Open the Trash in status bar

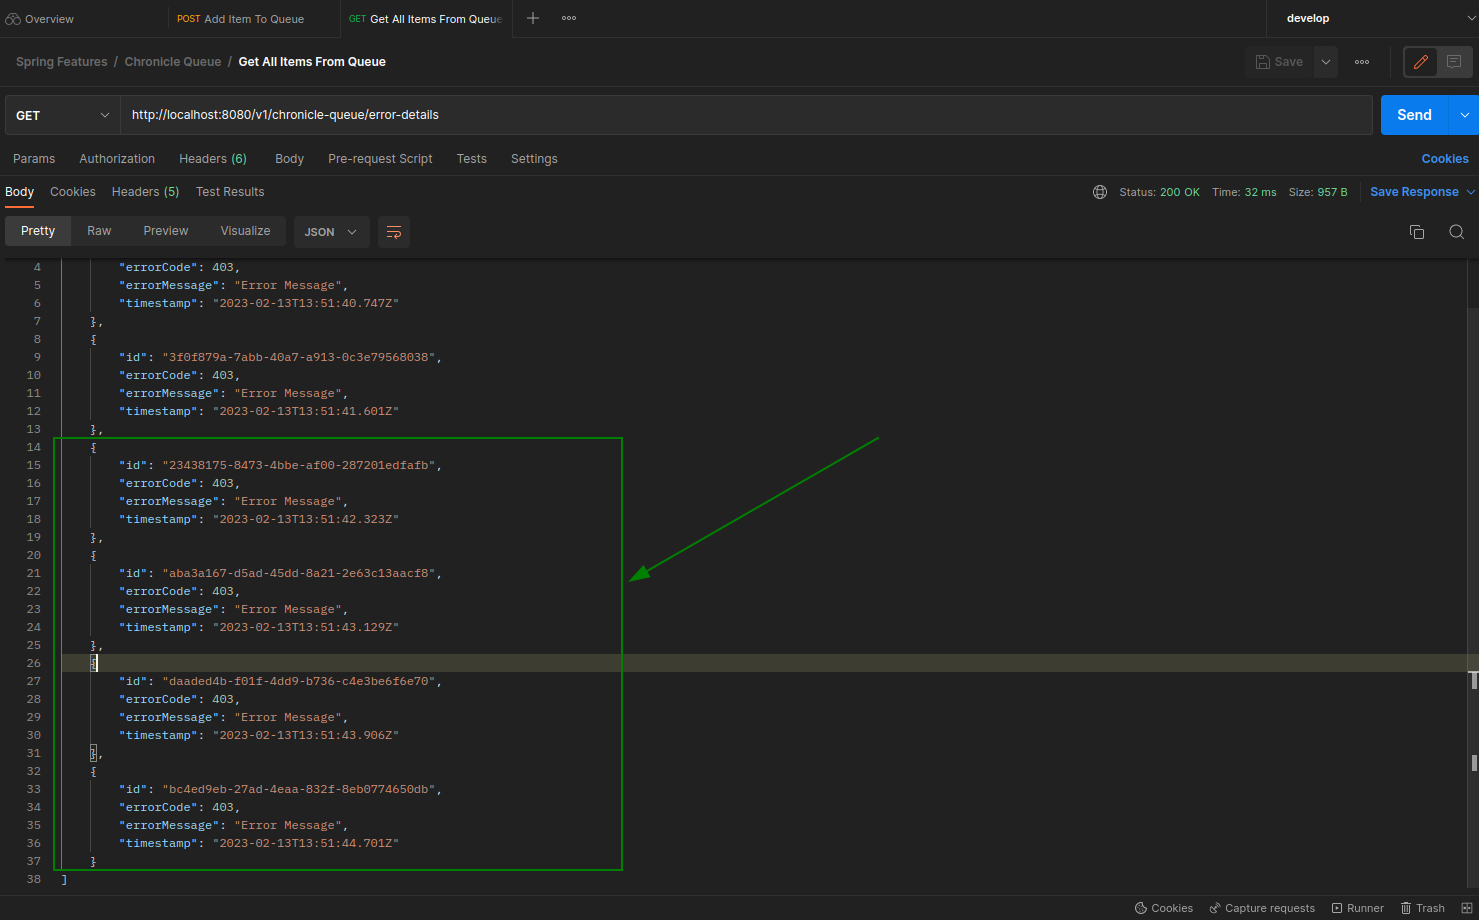[x=1422, y=908]
